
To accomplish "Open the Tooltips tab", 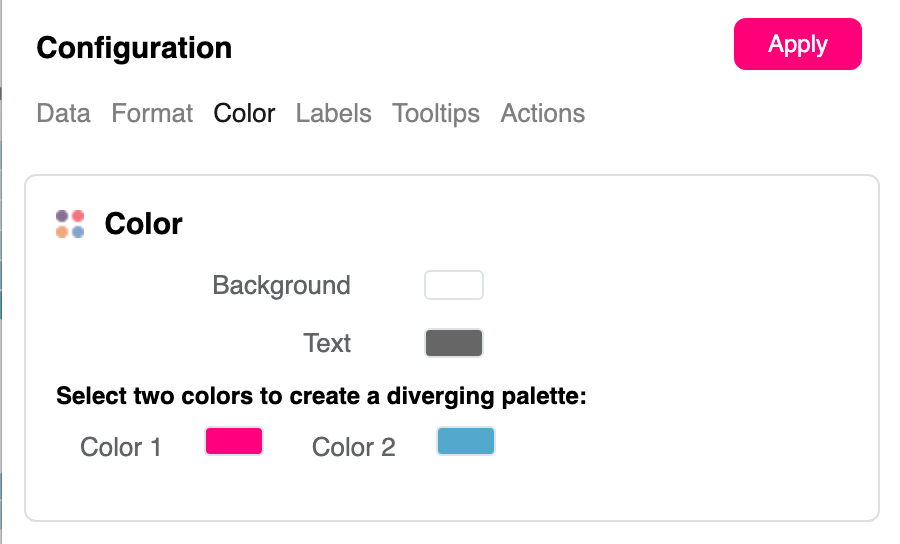I will pos(436,114).
